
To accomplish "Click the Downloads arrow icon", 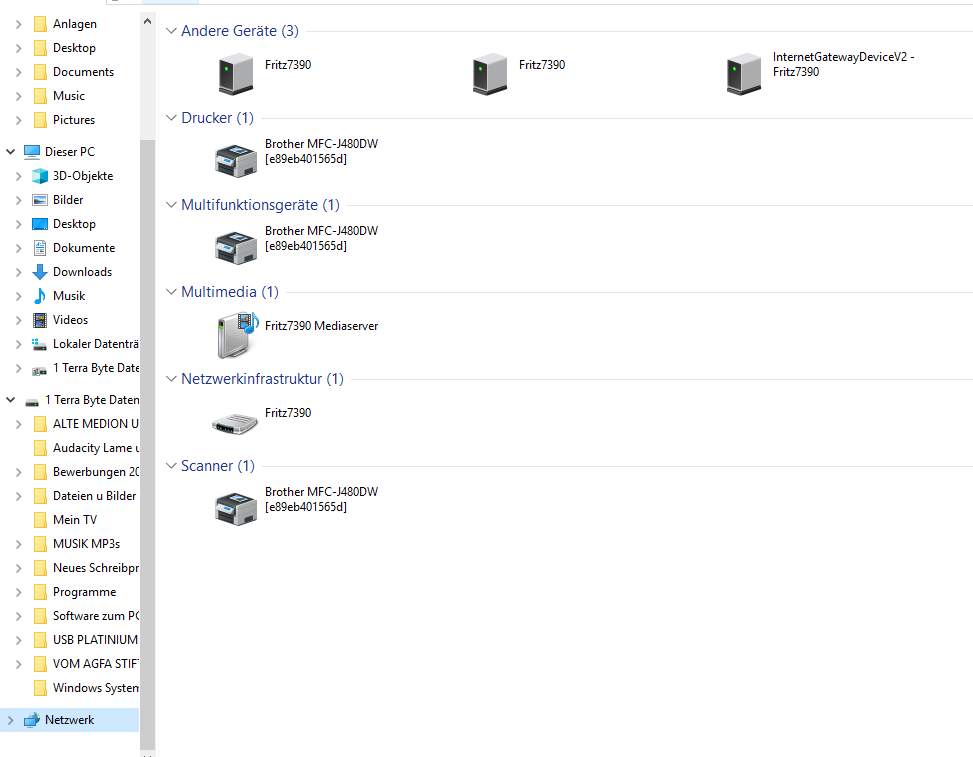I will click(40, 272).
